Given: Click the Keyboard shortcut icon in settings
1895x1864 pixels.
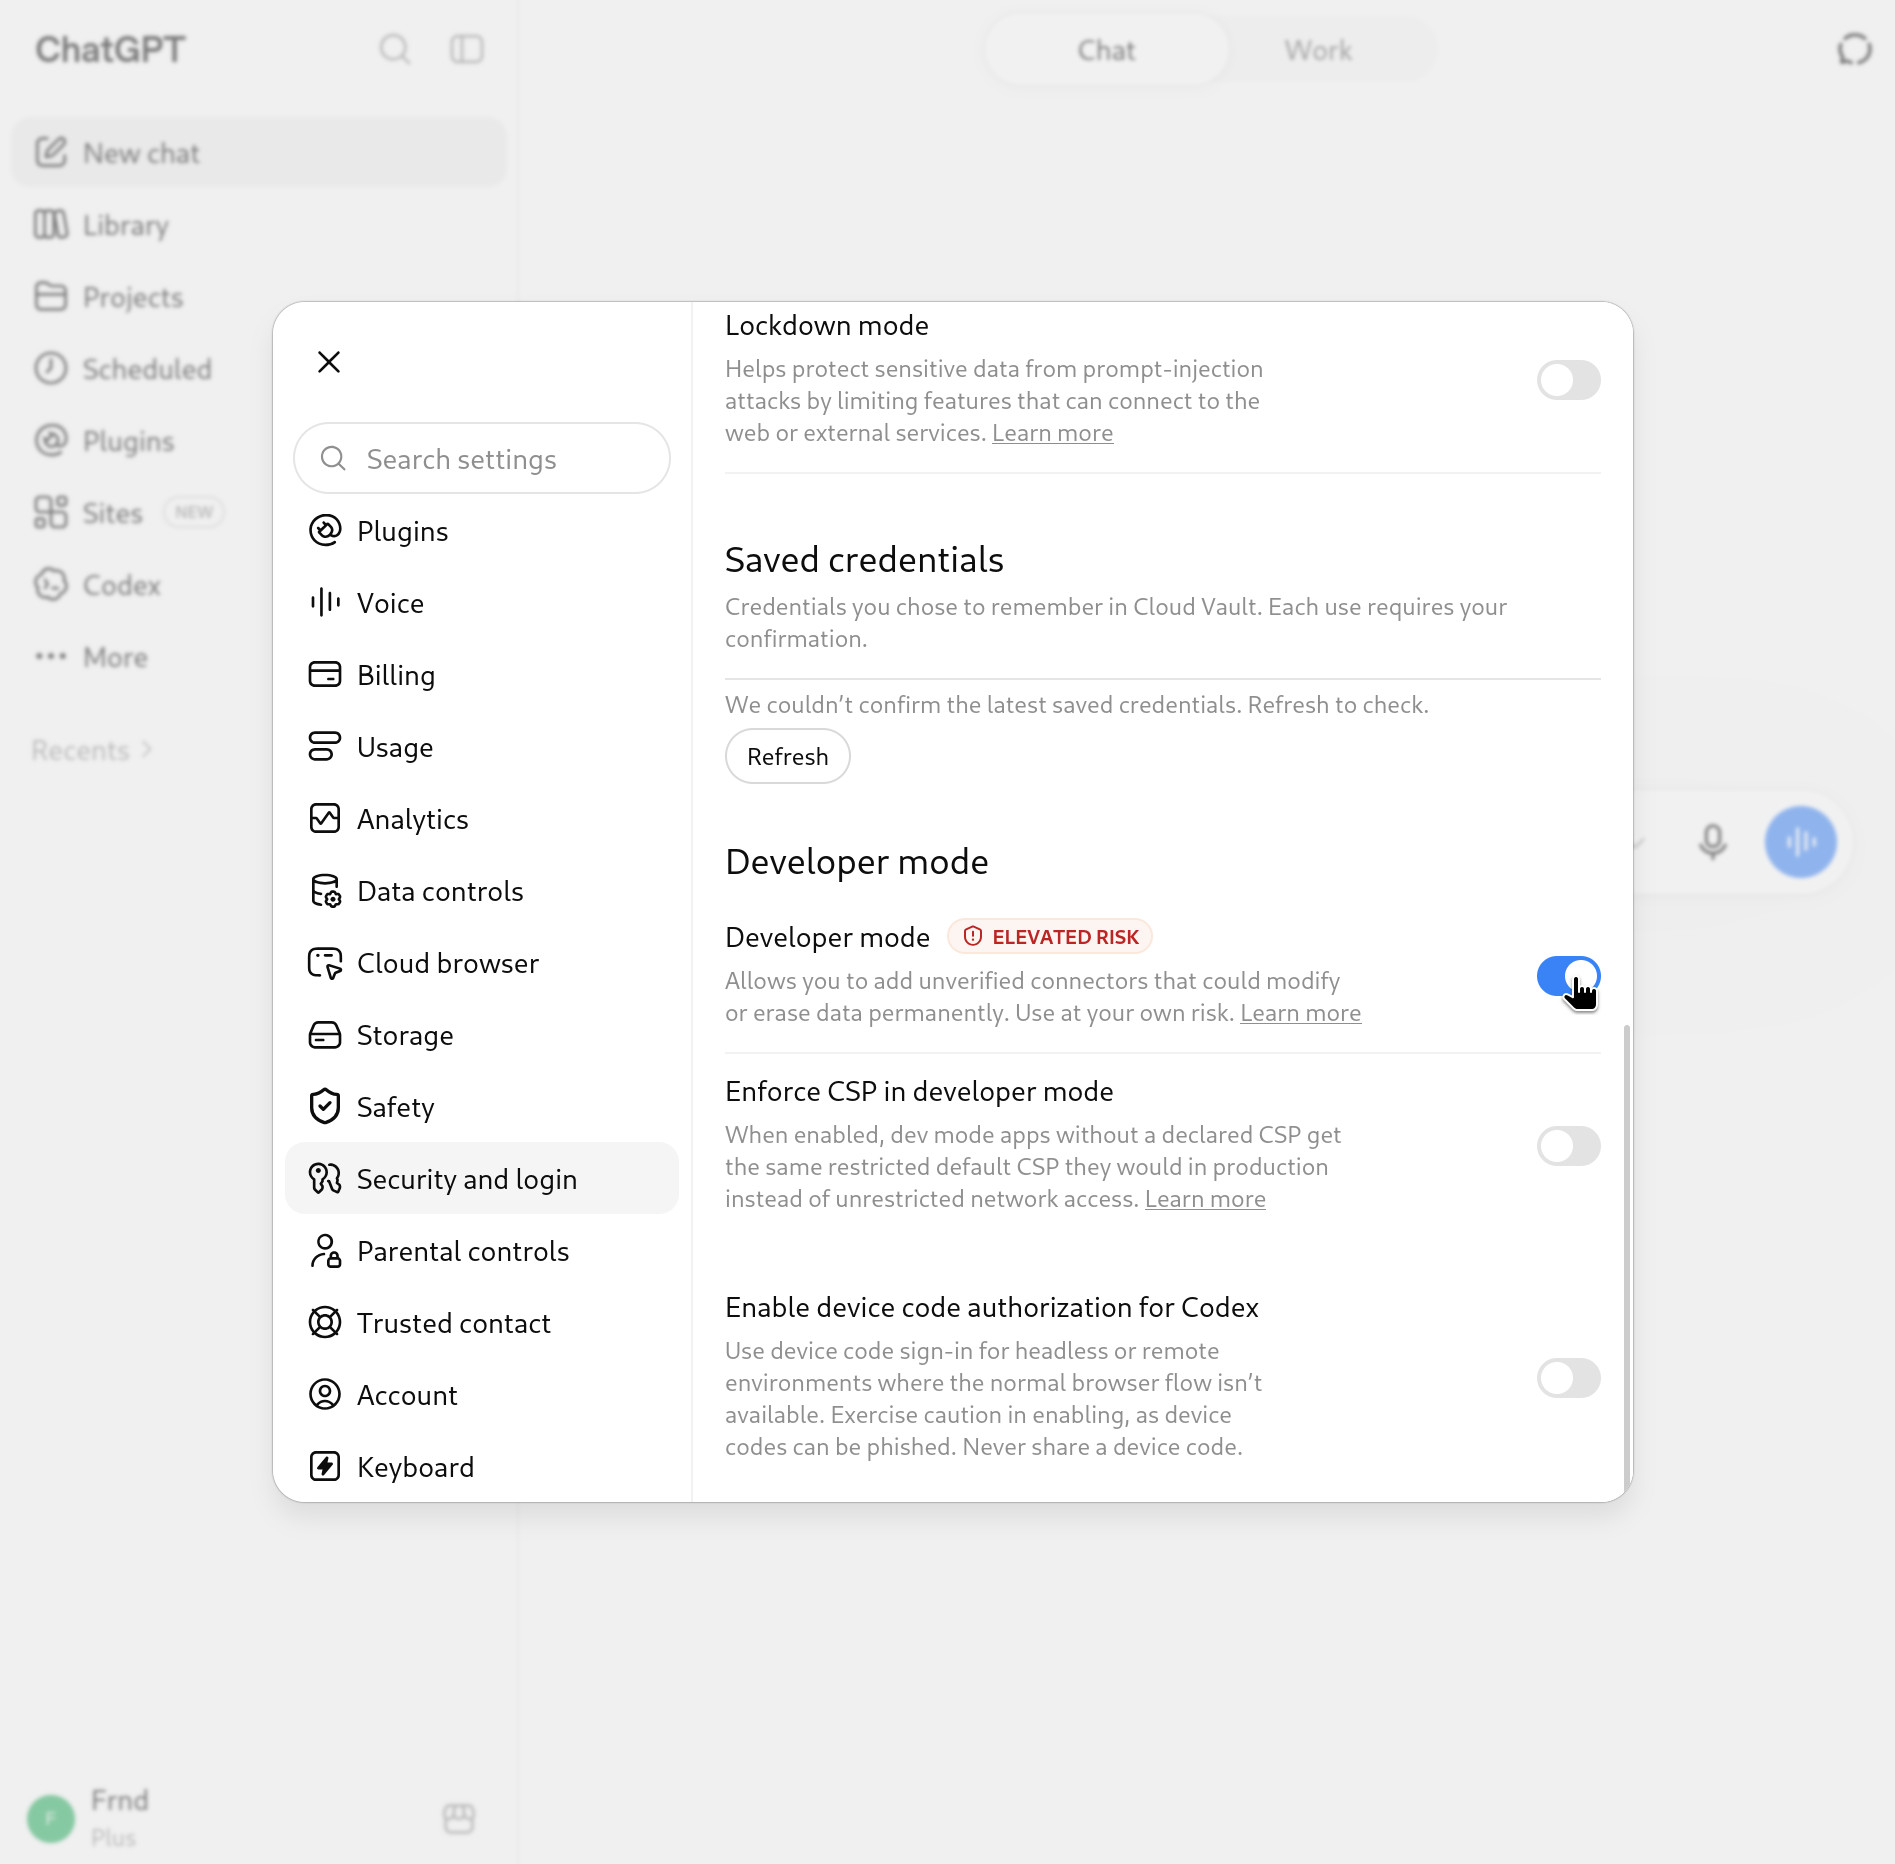Looking at the screenshot, I should click(x=325, y=1466).
